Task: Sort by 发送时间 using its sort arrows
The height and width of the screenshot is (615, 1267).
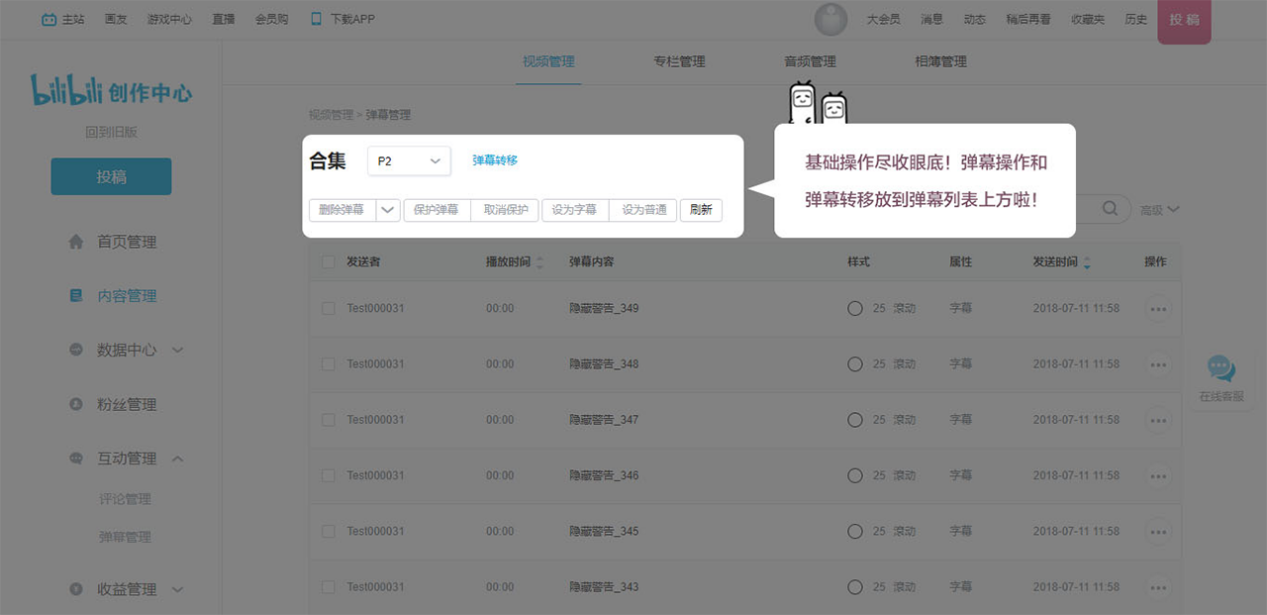Action: coord(1087,262)
